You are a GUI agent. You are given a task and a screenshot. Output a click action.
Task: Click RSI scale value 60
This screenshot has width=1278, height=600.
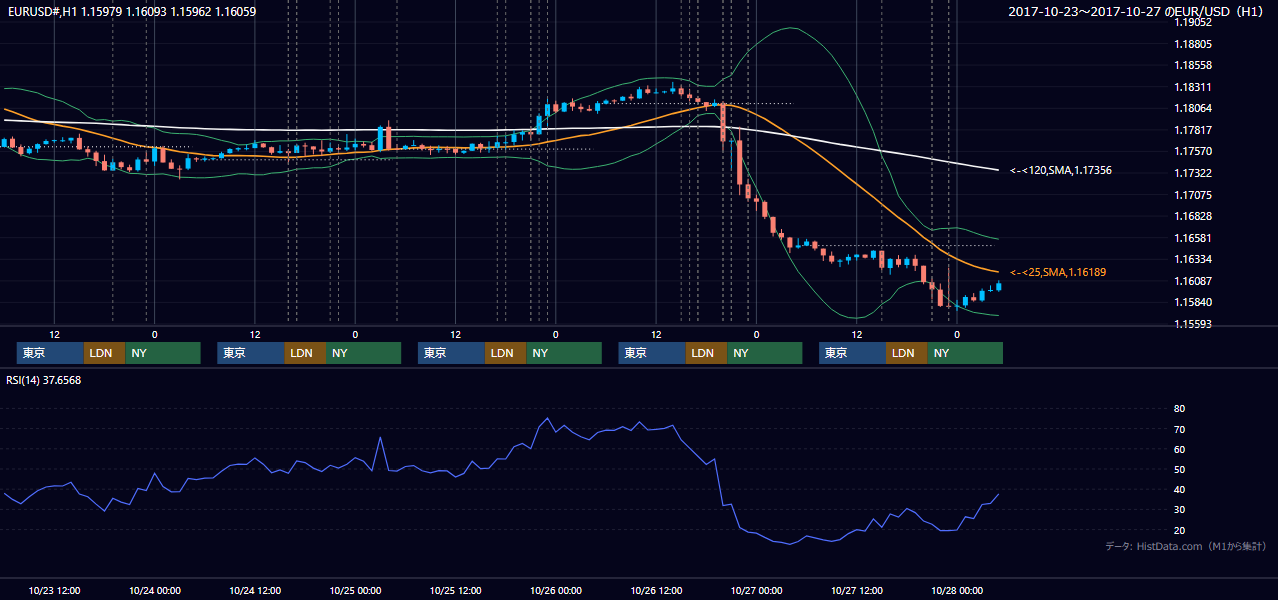point(1180,449)
